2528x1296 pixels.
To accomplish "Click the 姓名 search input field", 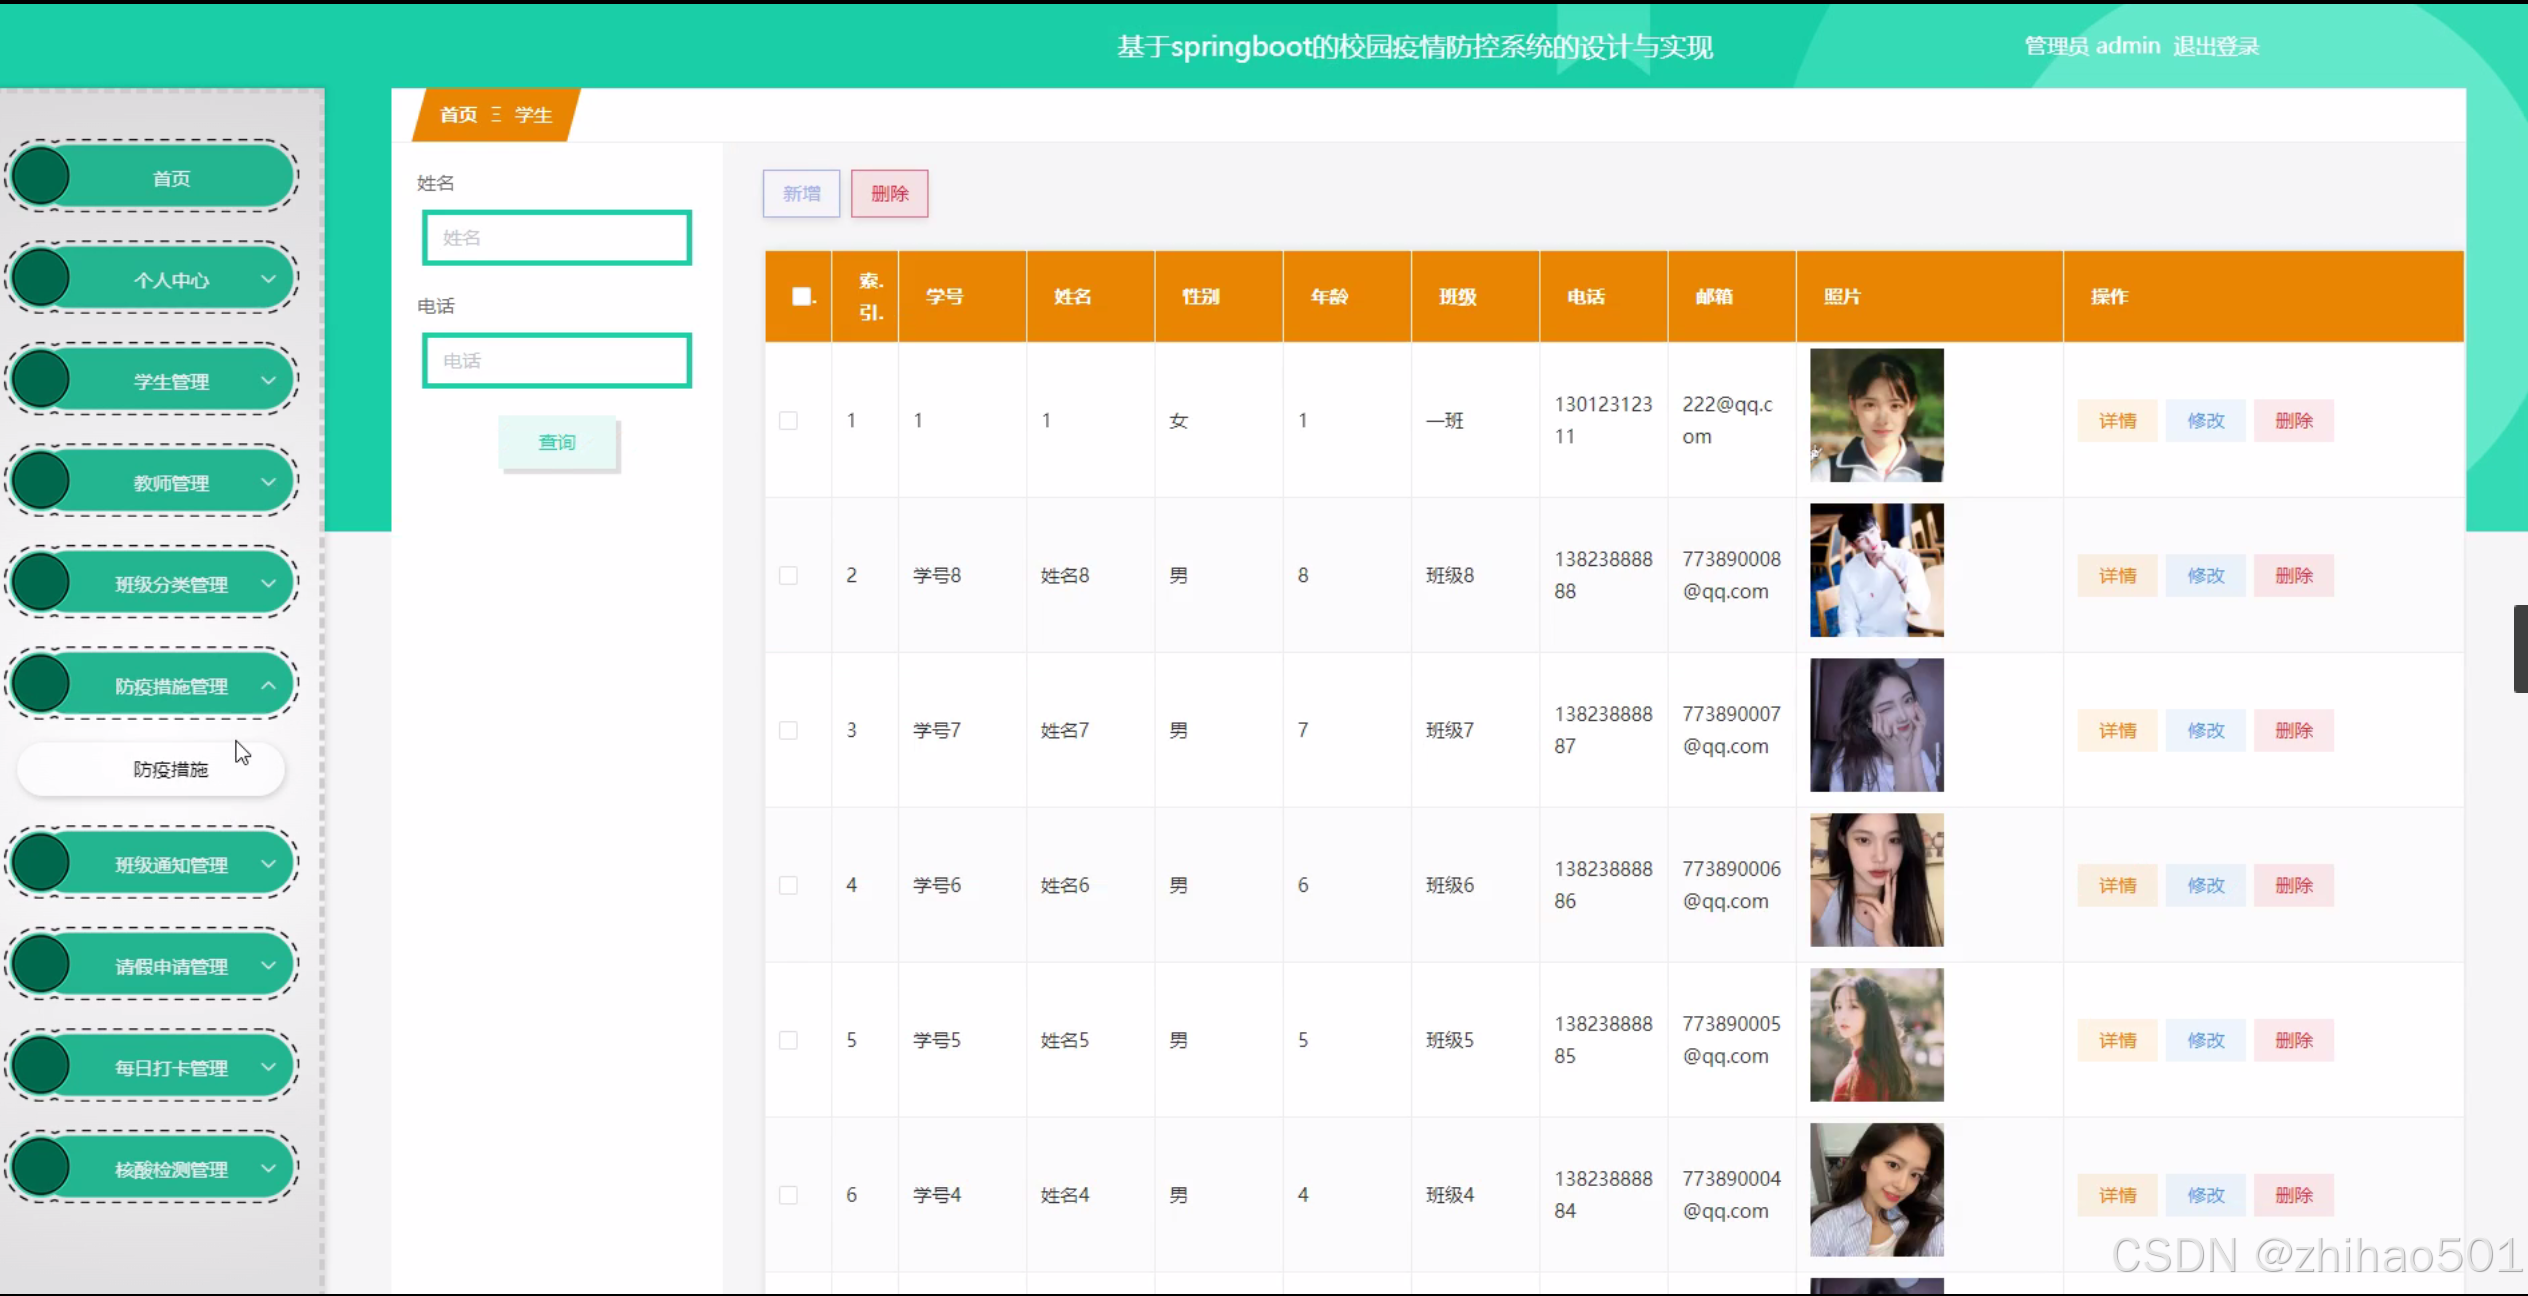I will [x=557, y=238].
